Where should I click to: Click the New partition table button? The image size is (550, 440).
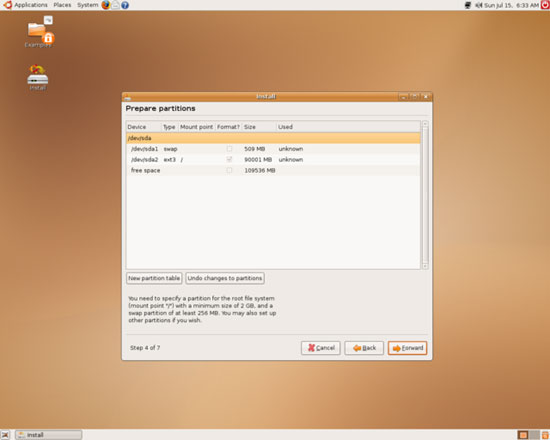pyautogui.click(x=154, y=278)
